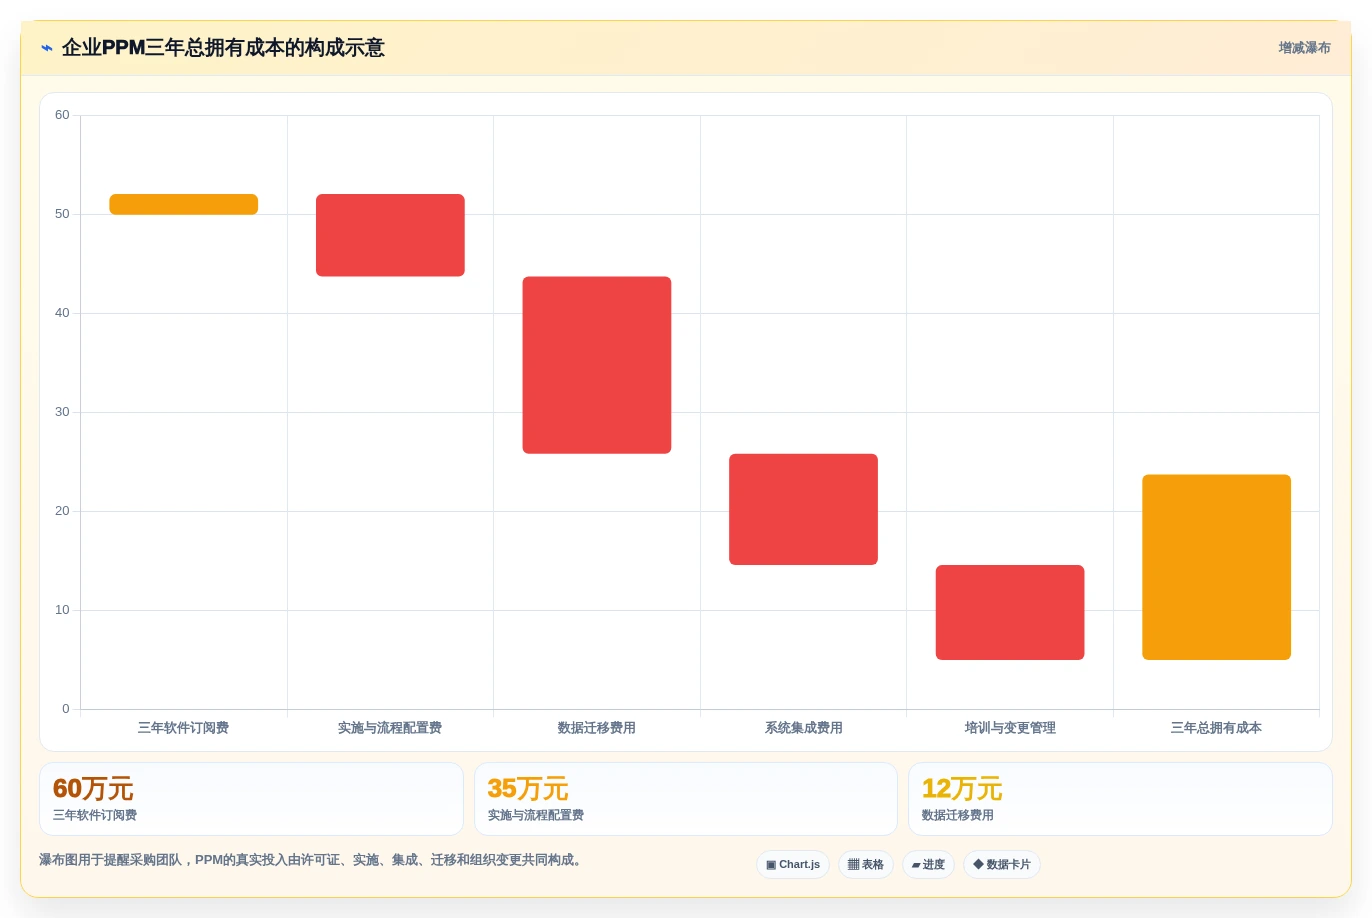Click the 60万元 data card

point(251,799)
